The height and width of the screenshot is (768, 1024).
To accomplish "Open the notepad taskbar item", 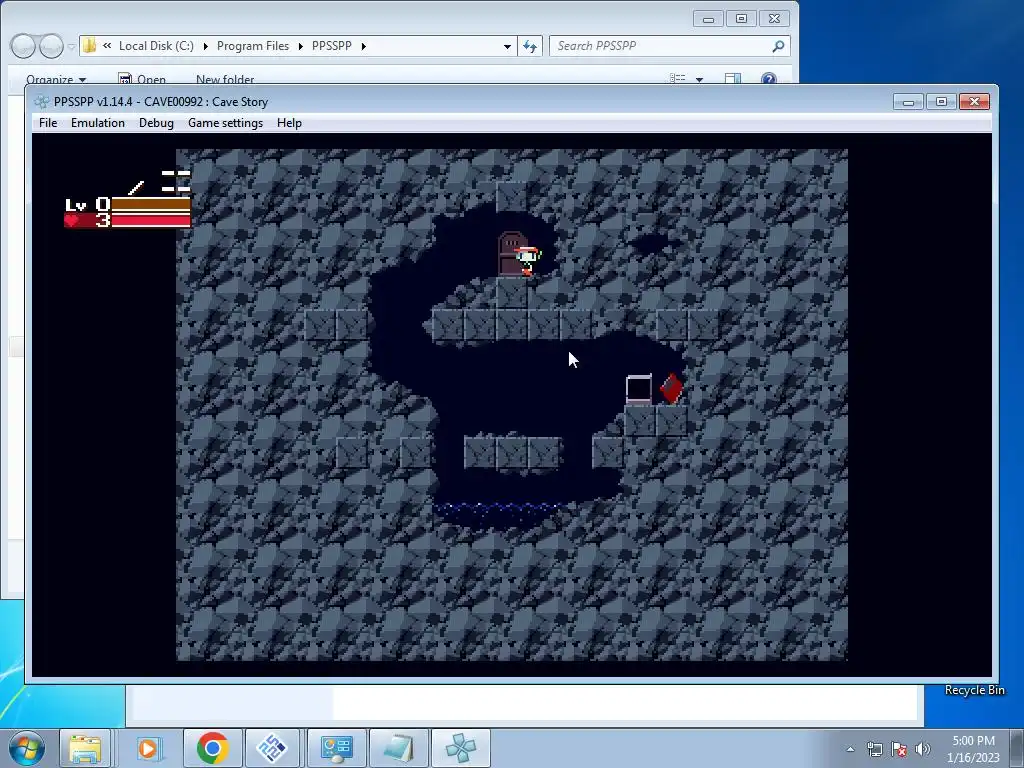I will click(399, 748).
